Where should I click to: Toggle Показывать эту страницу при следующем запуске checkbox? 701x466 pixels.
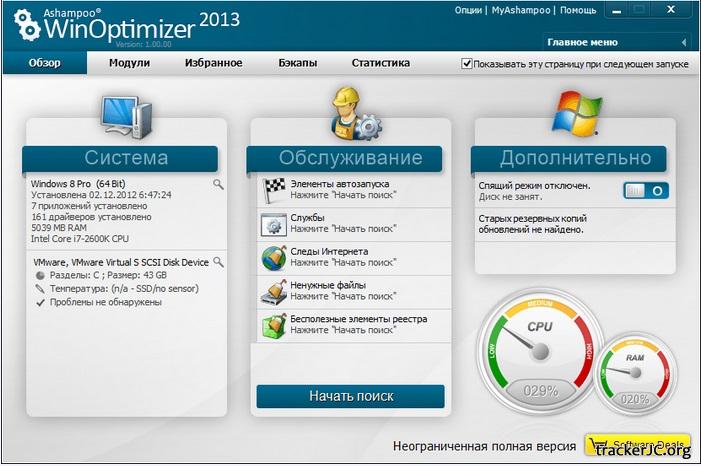coord(466,64)
